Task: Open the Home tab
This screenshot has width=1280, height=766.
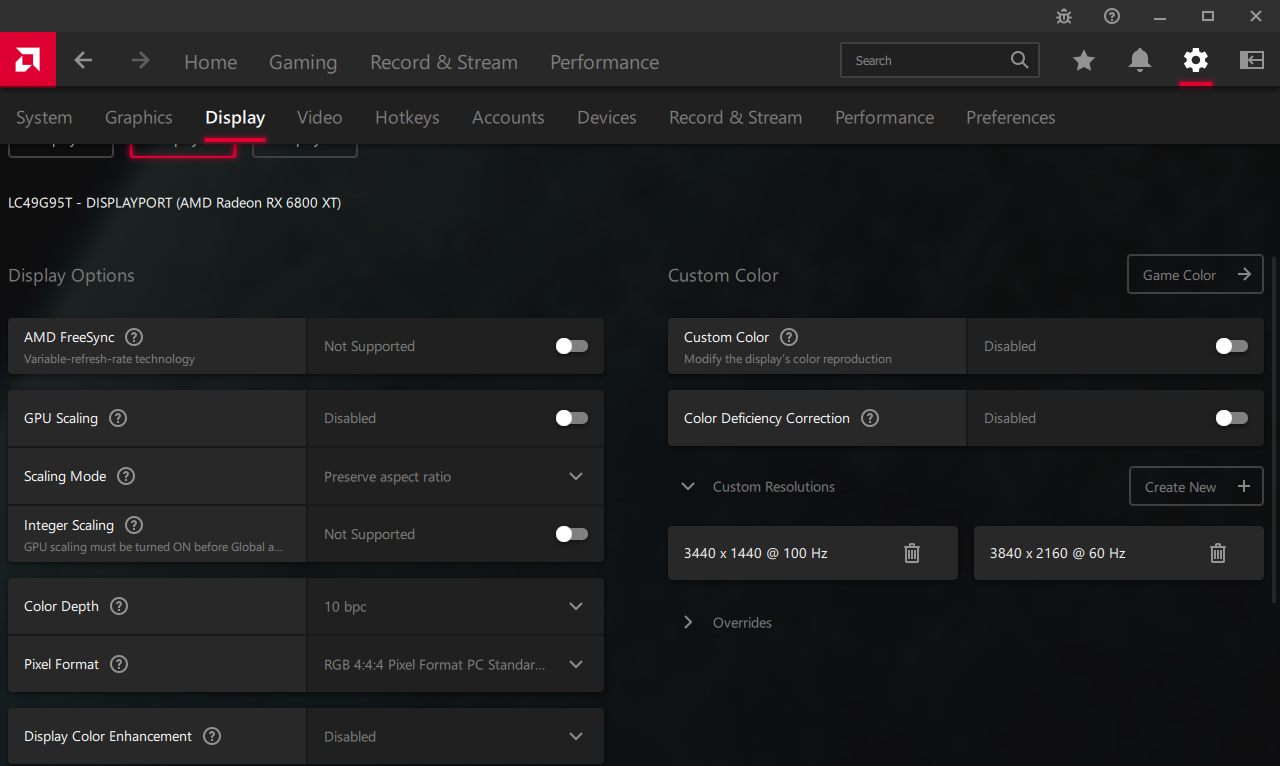Action: tap(211, 62)
